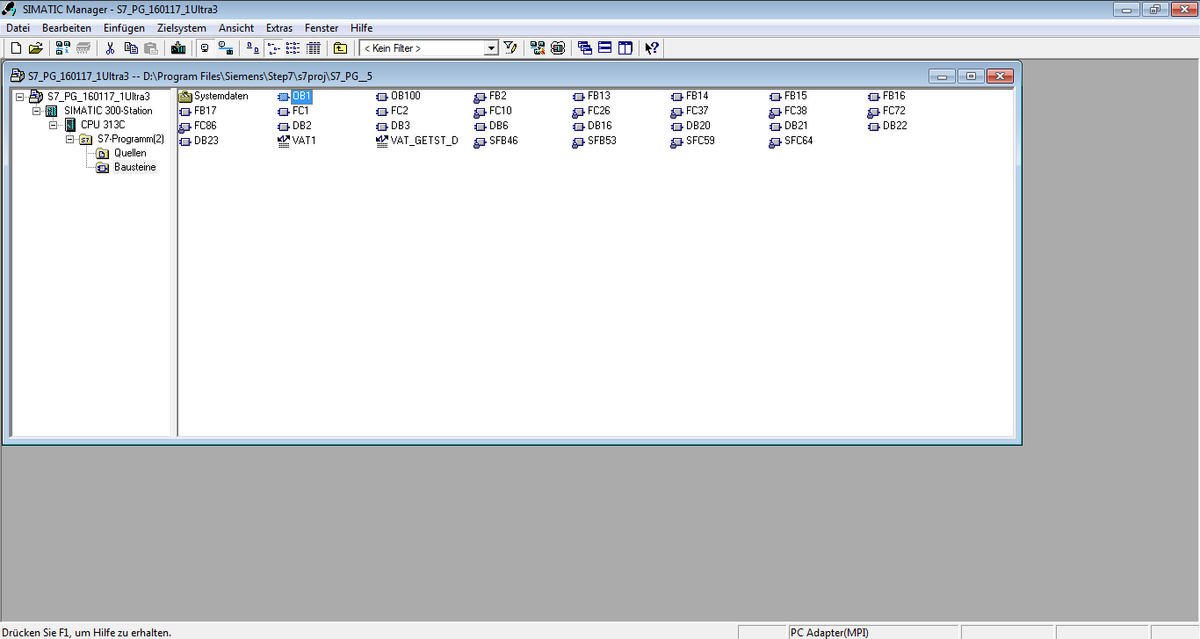The width and height of the screenshot is (1200, 639).
Task: Toggle the Online view button
Action: point(226,48)
